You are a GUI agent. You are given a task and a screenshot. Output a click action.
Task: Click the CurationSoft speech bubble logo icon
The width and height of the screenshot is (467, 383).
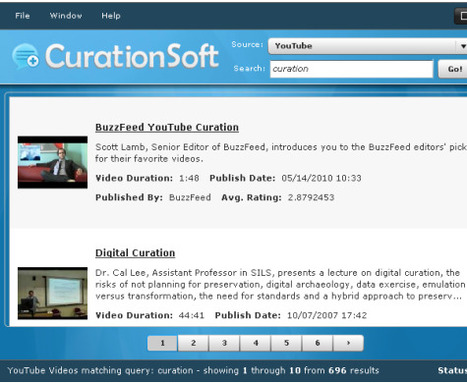(x=25, y=56)
